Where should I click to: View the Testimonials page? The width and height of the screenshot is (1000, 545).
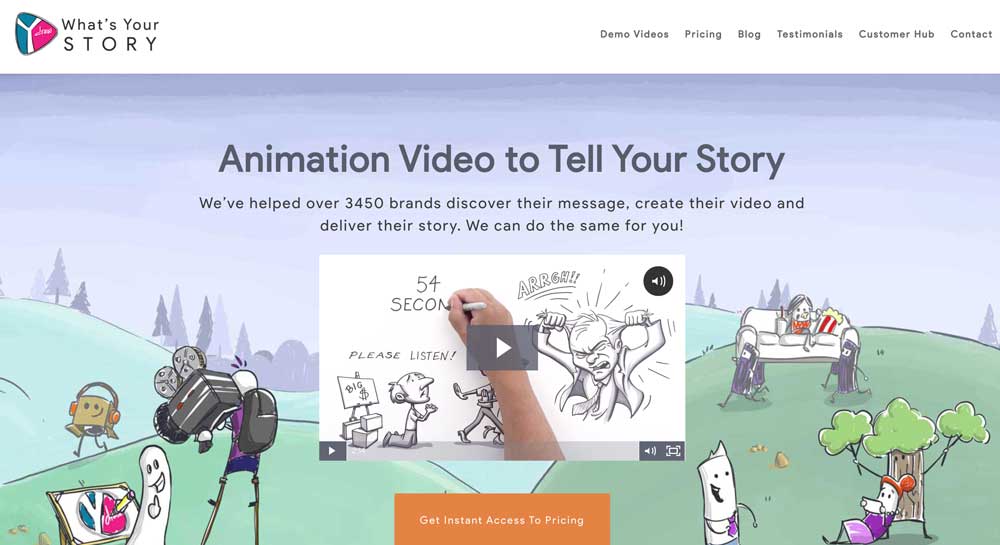tap(809, 34)
